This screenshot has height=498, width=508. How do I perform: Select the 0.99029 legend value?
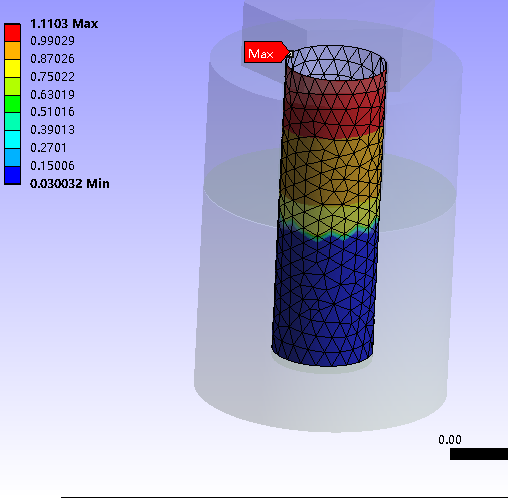tap(52, 41)
